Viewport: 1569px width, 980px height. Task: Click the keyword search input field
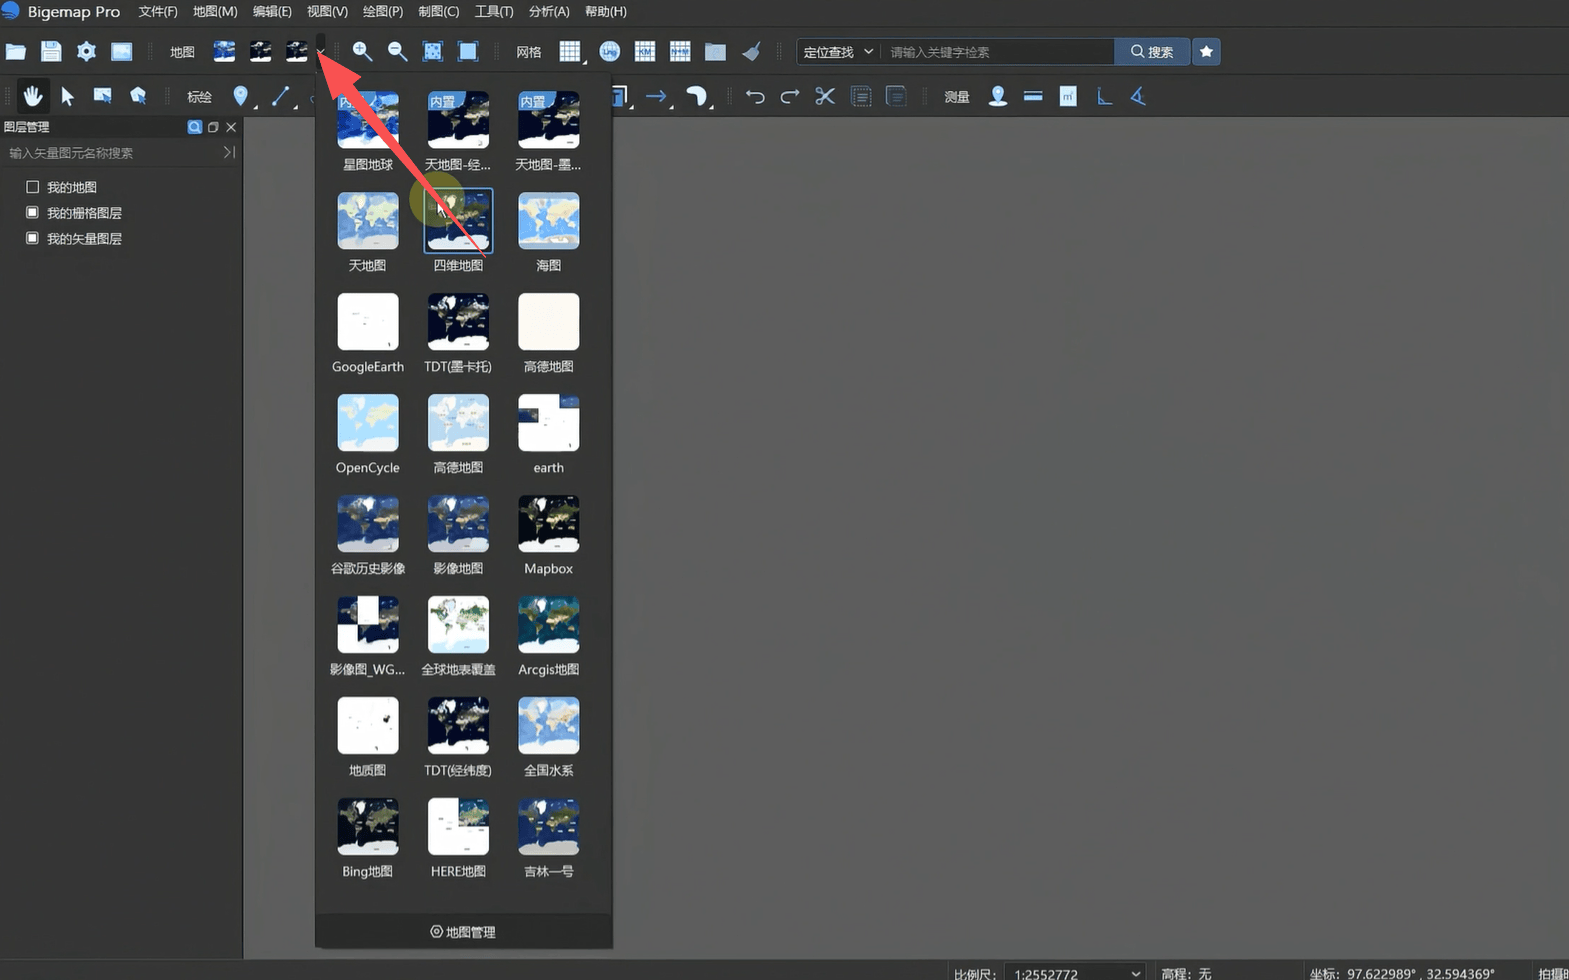[x=997, y=52]
